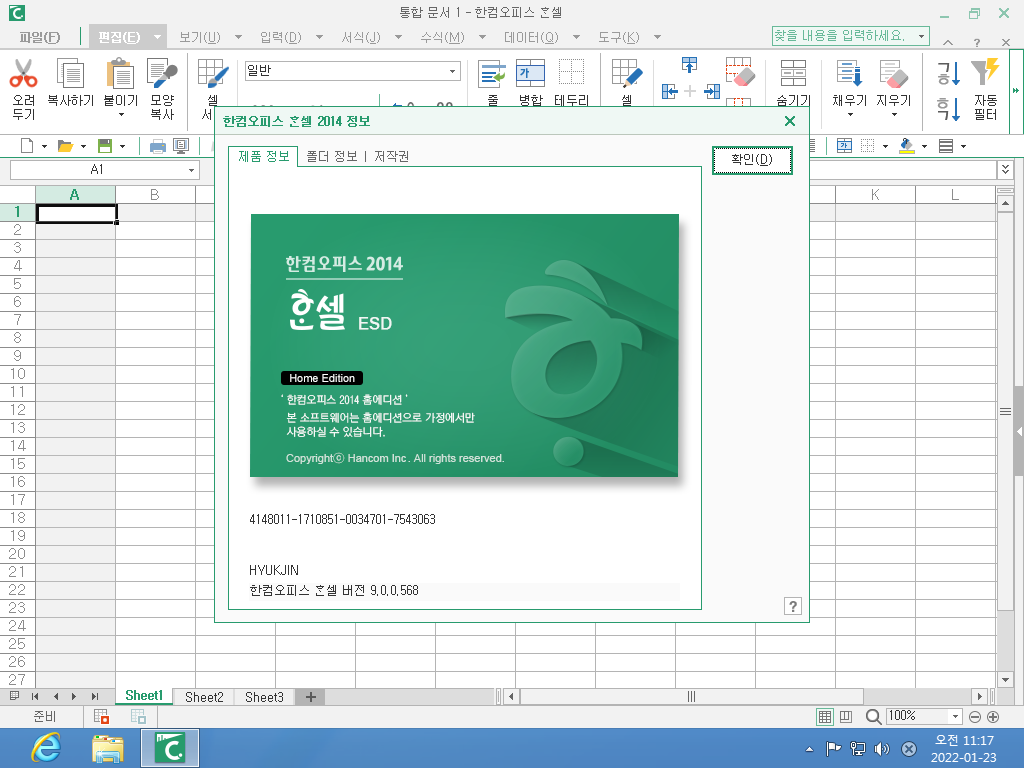
Task: Click the Paste (붙이기) clipboard icon
Action: 120,73
